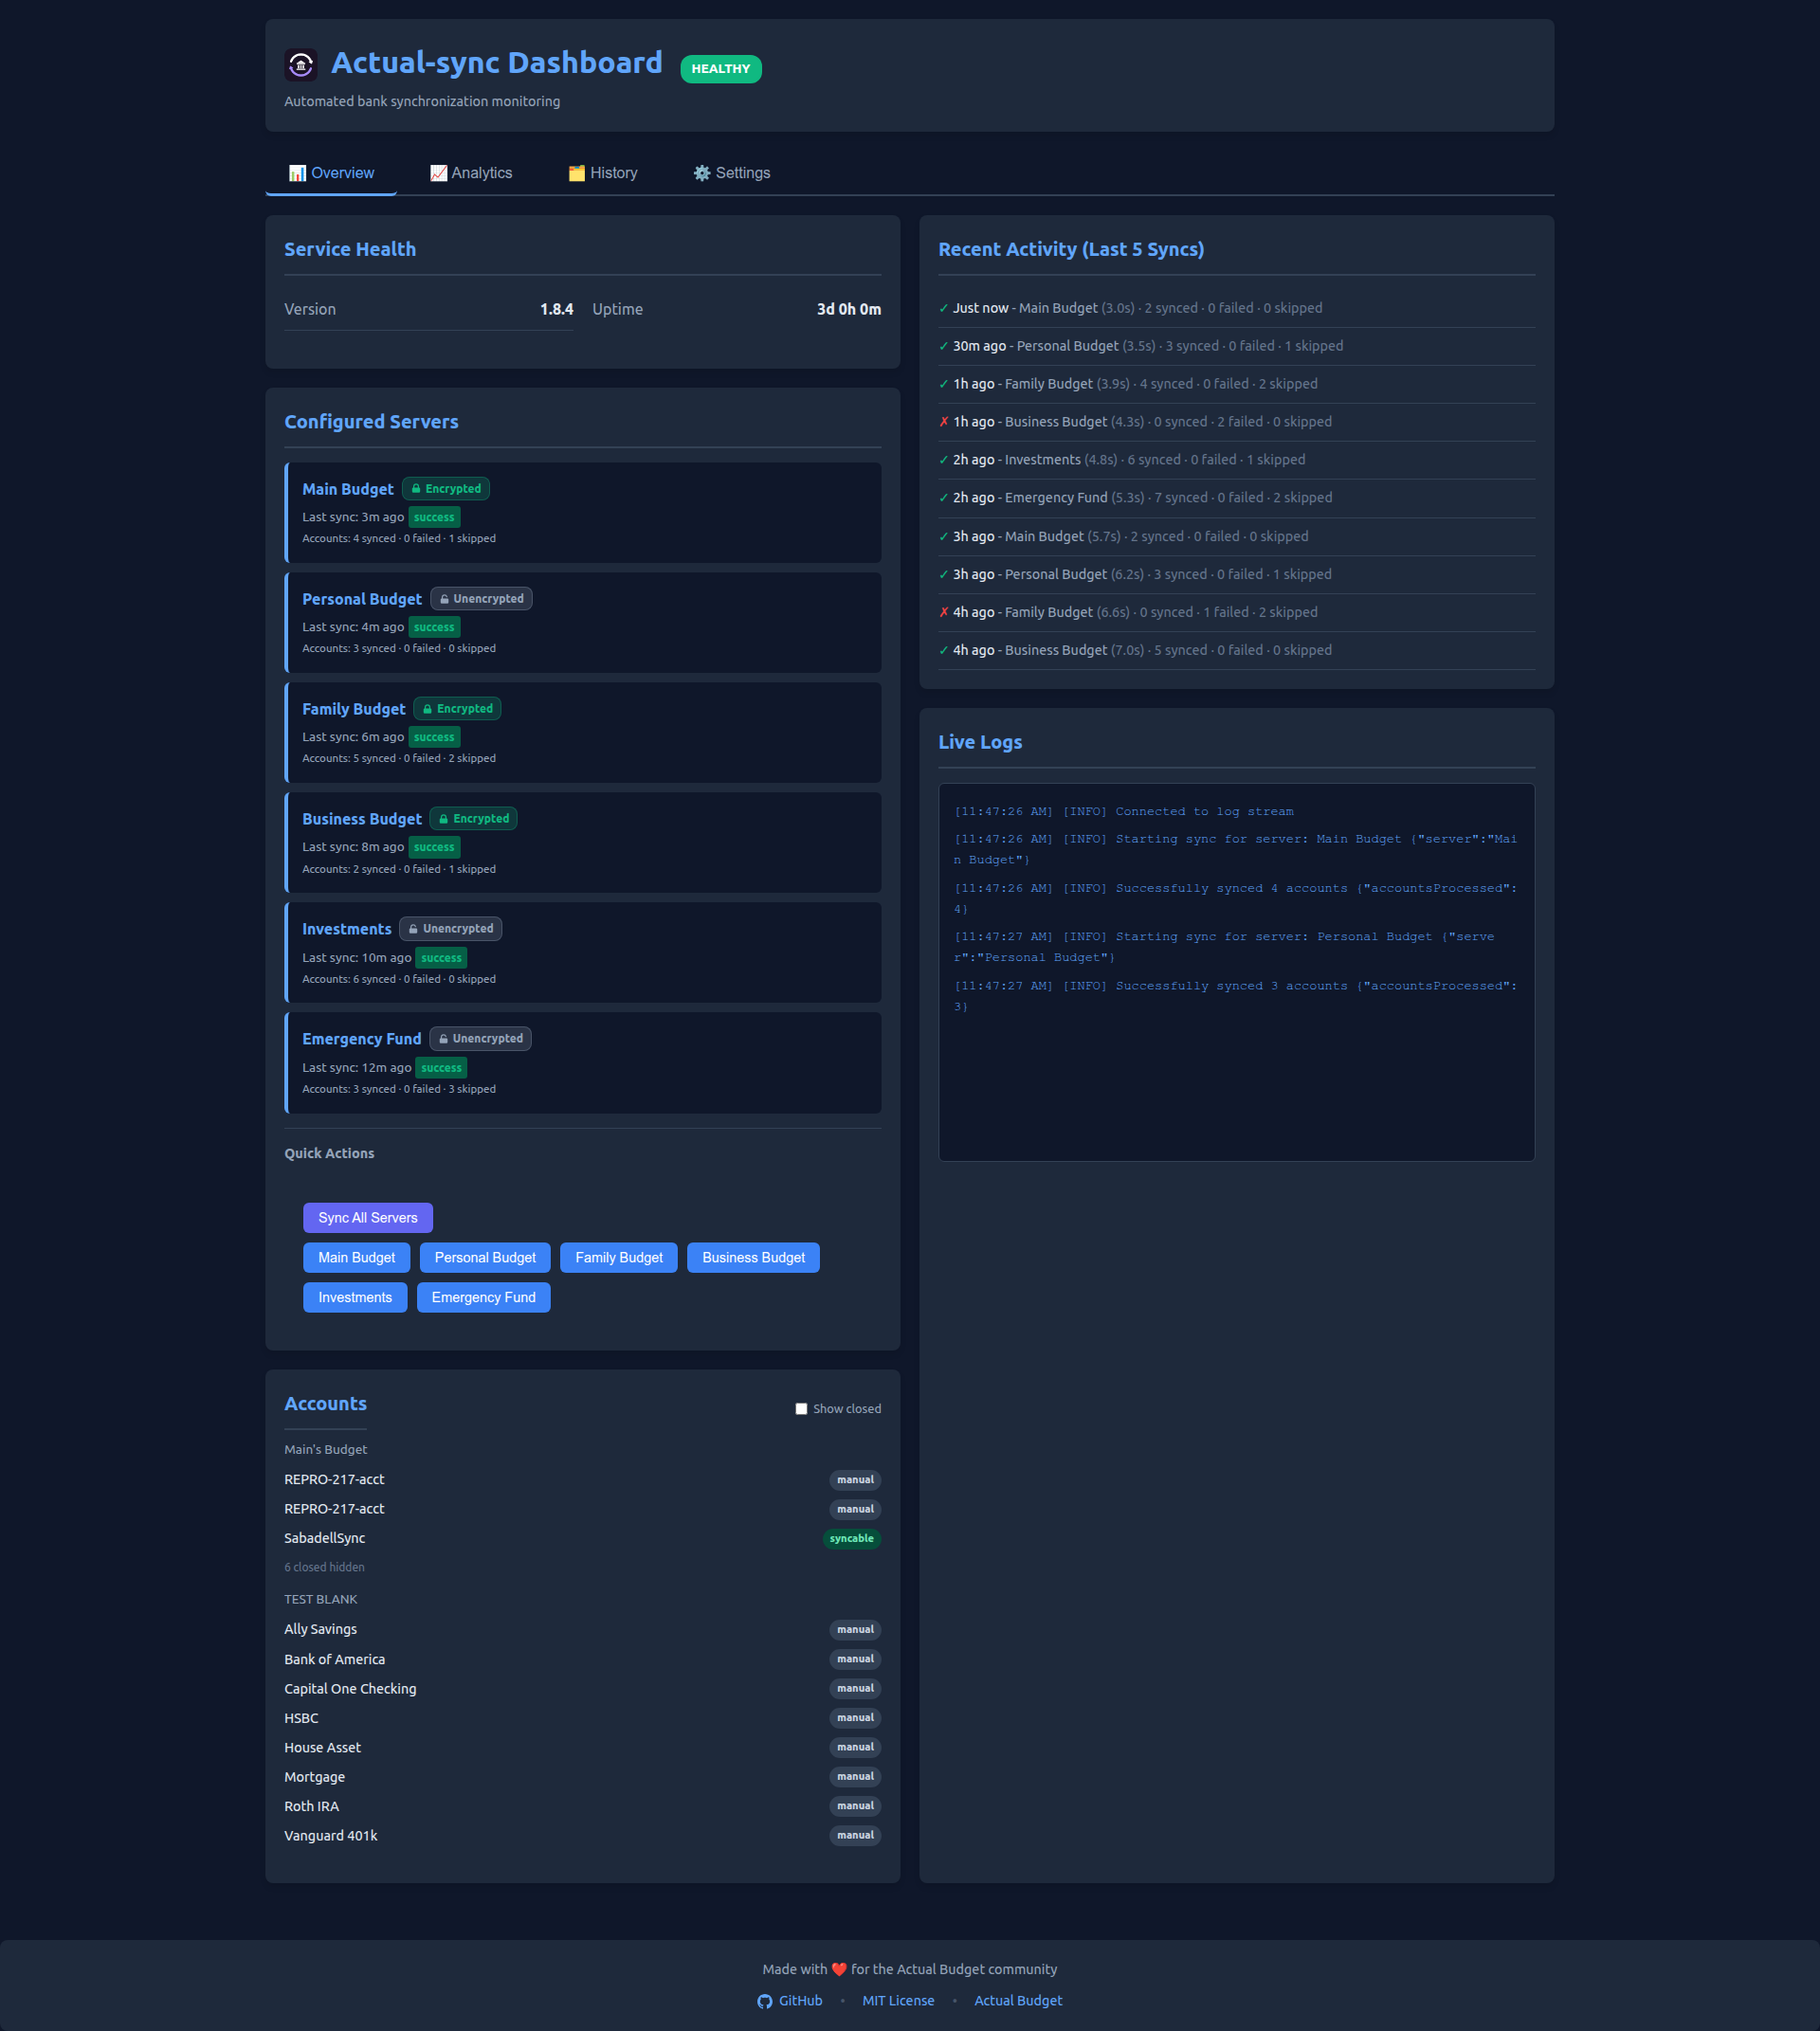This screenshot has width=1820, height=2031.
Task: Visit the Actual Budget footer link
Action: click(x=1018, y=2001)
